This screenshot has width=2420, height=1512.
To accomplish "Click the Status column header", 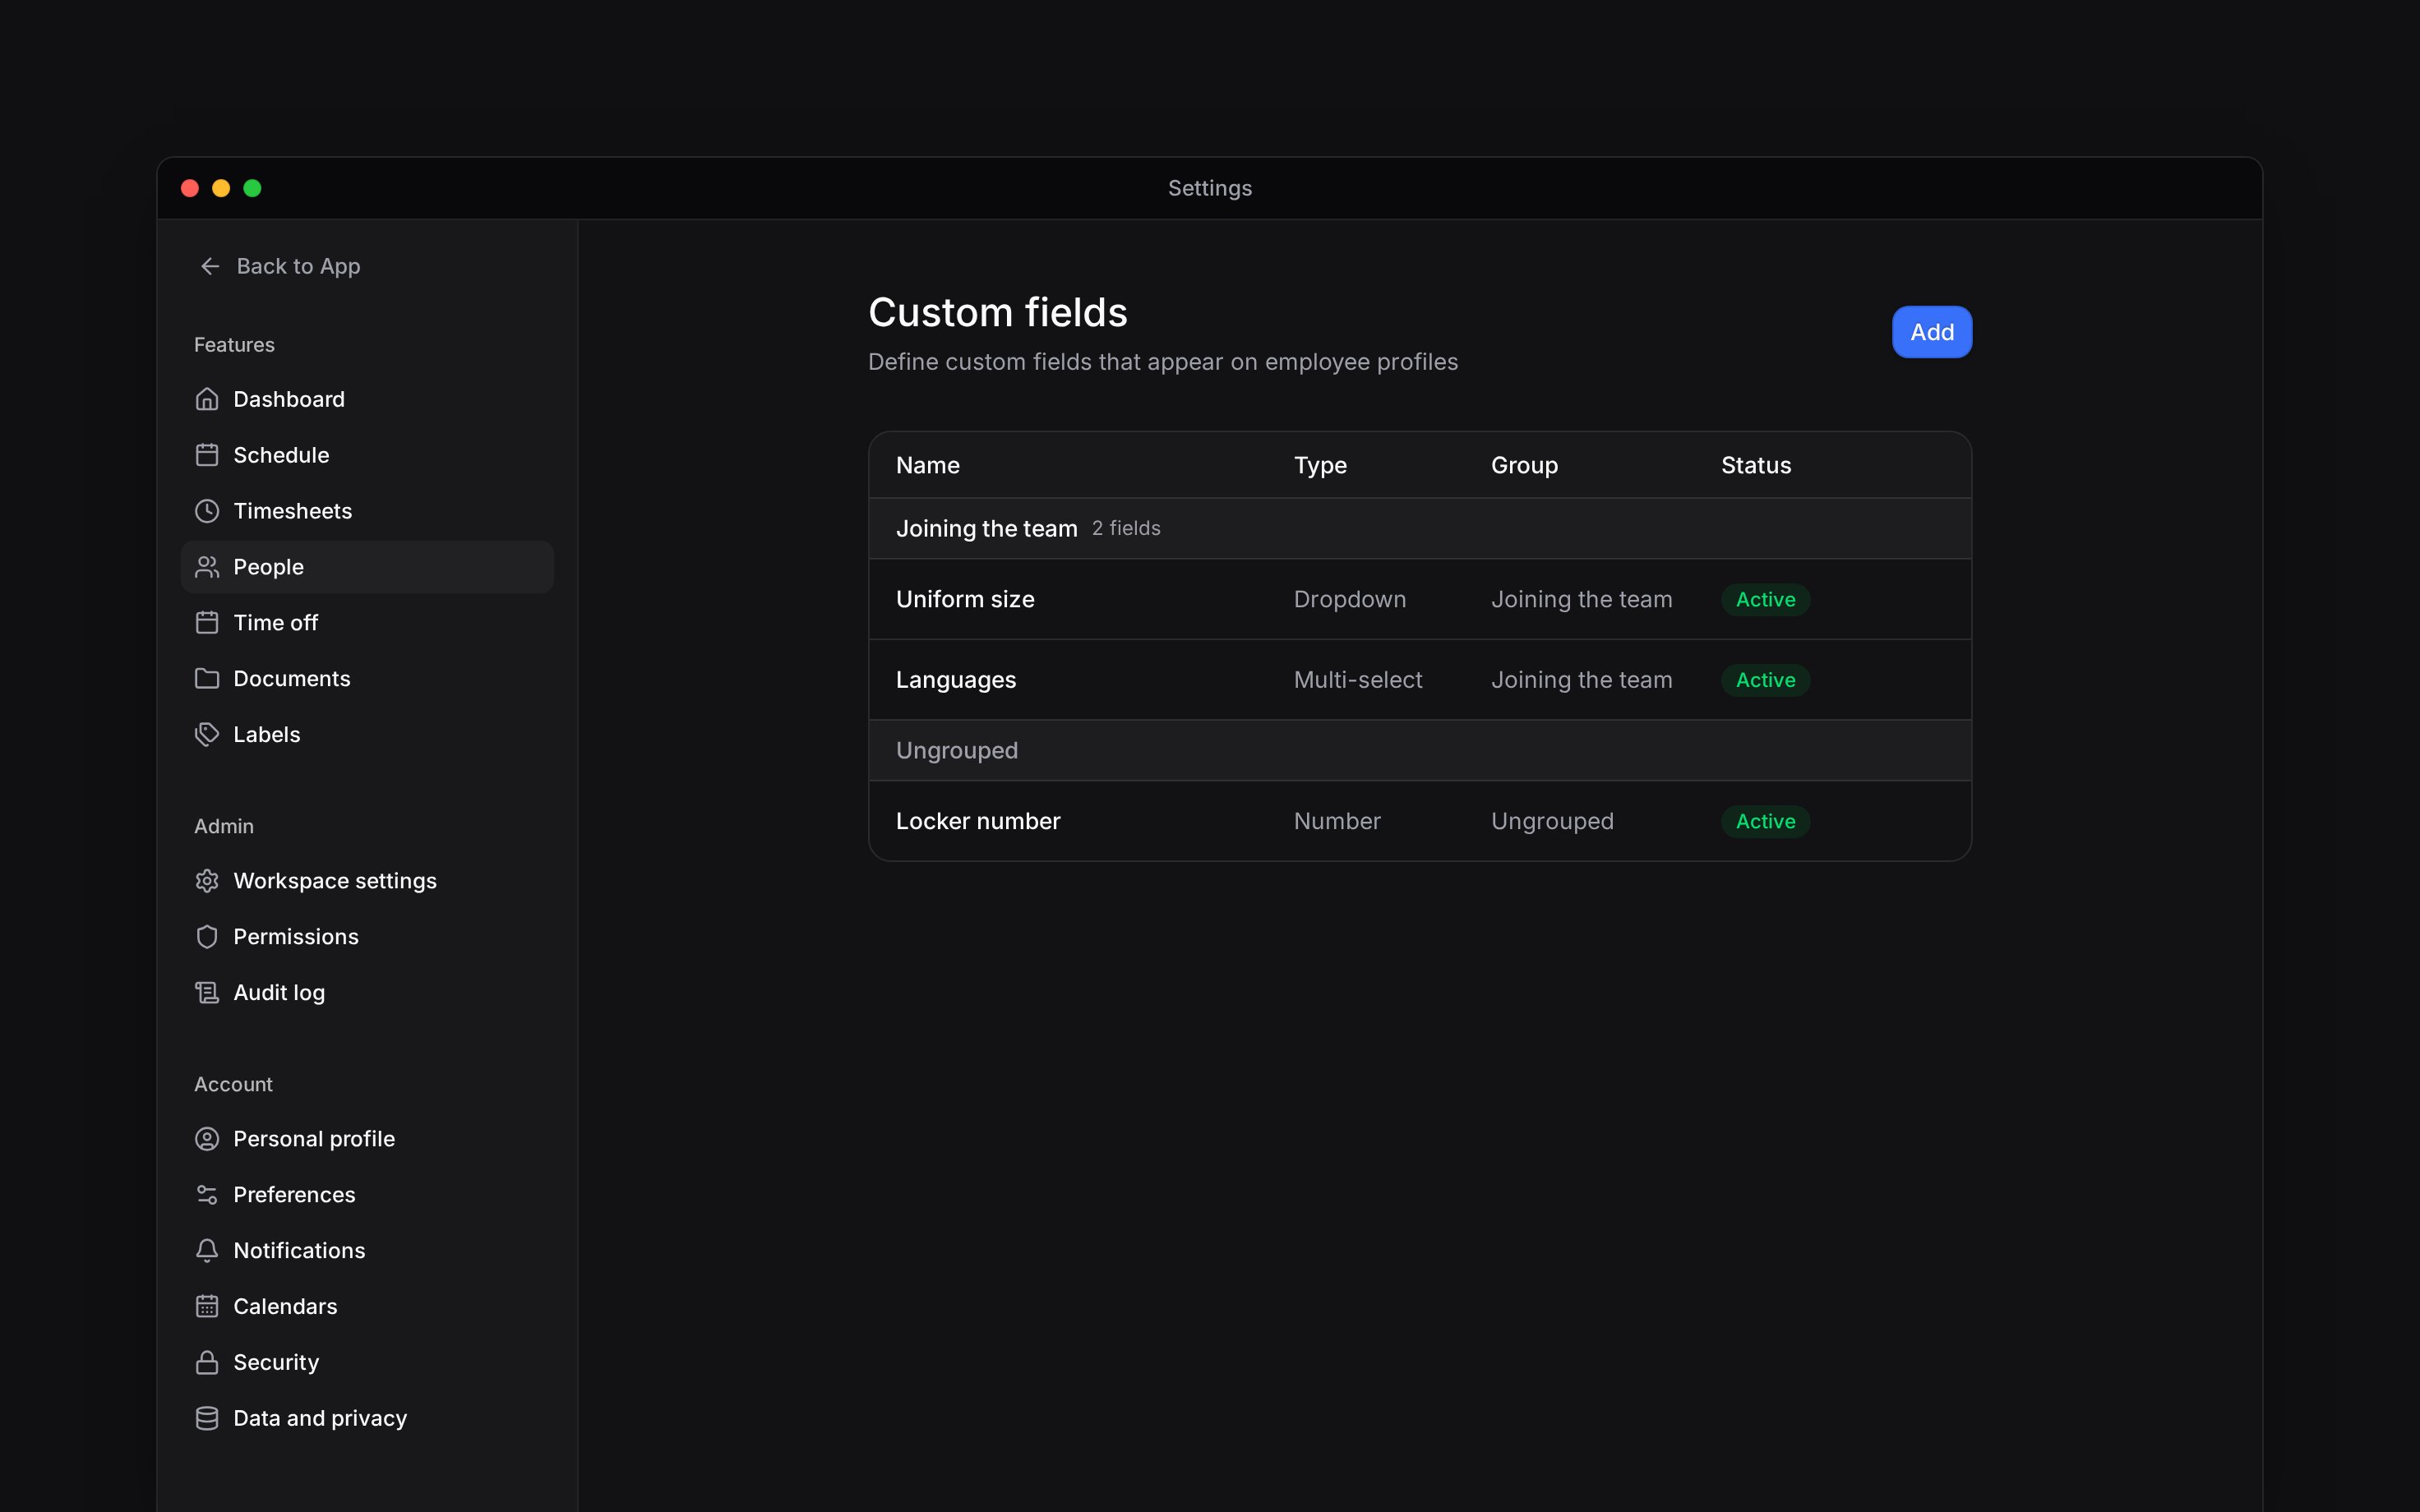I will point(1756,465).
